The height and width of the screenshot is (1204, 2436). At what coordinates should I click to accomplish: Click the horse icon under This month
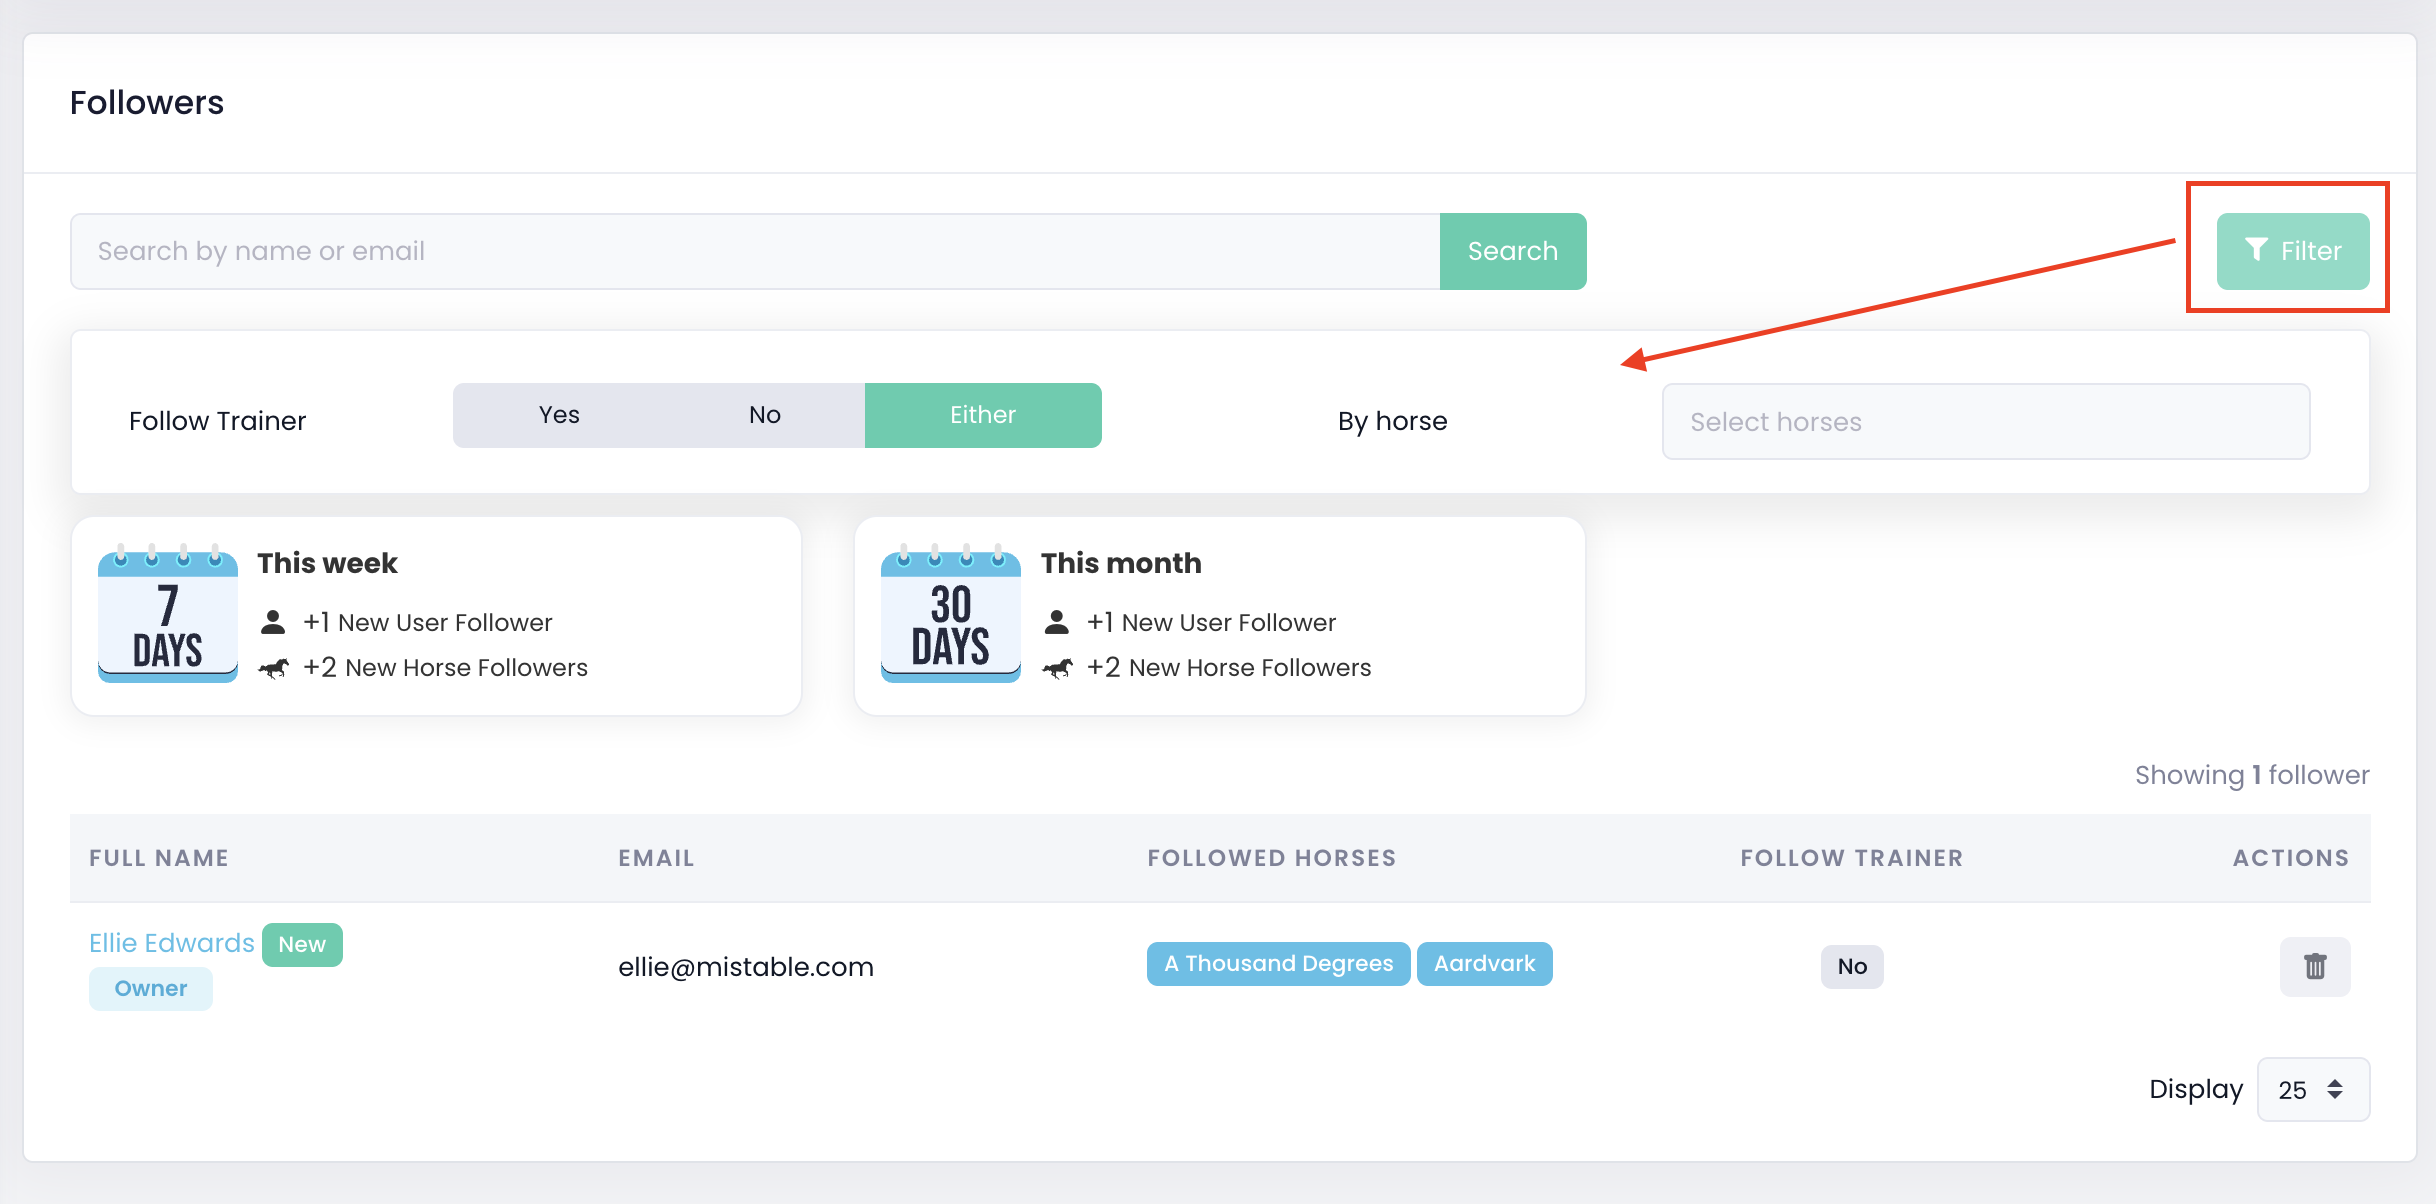(1058, 668)
